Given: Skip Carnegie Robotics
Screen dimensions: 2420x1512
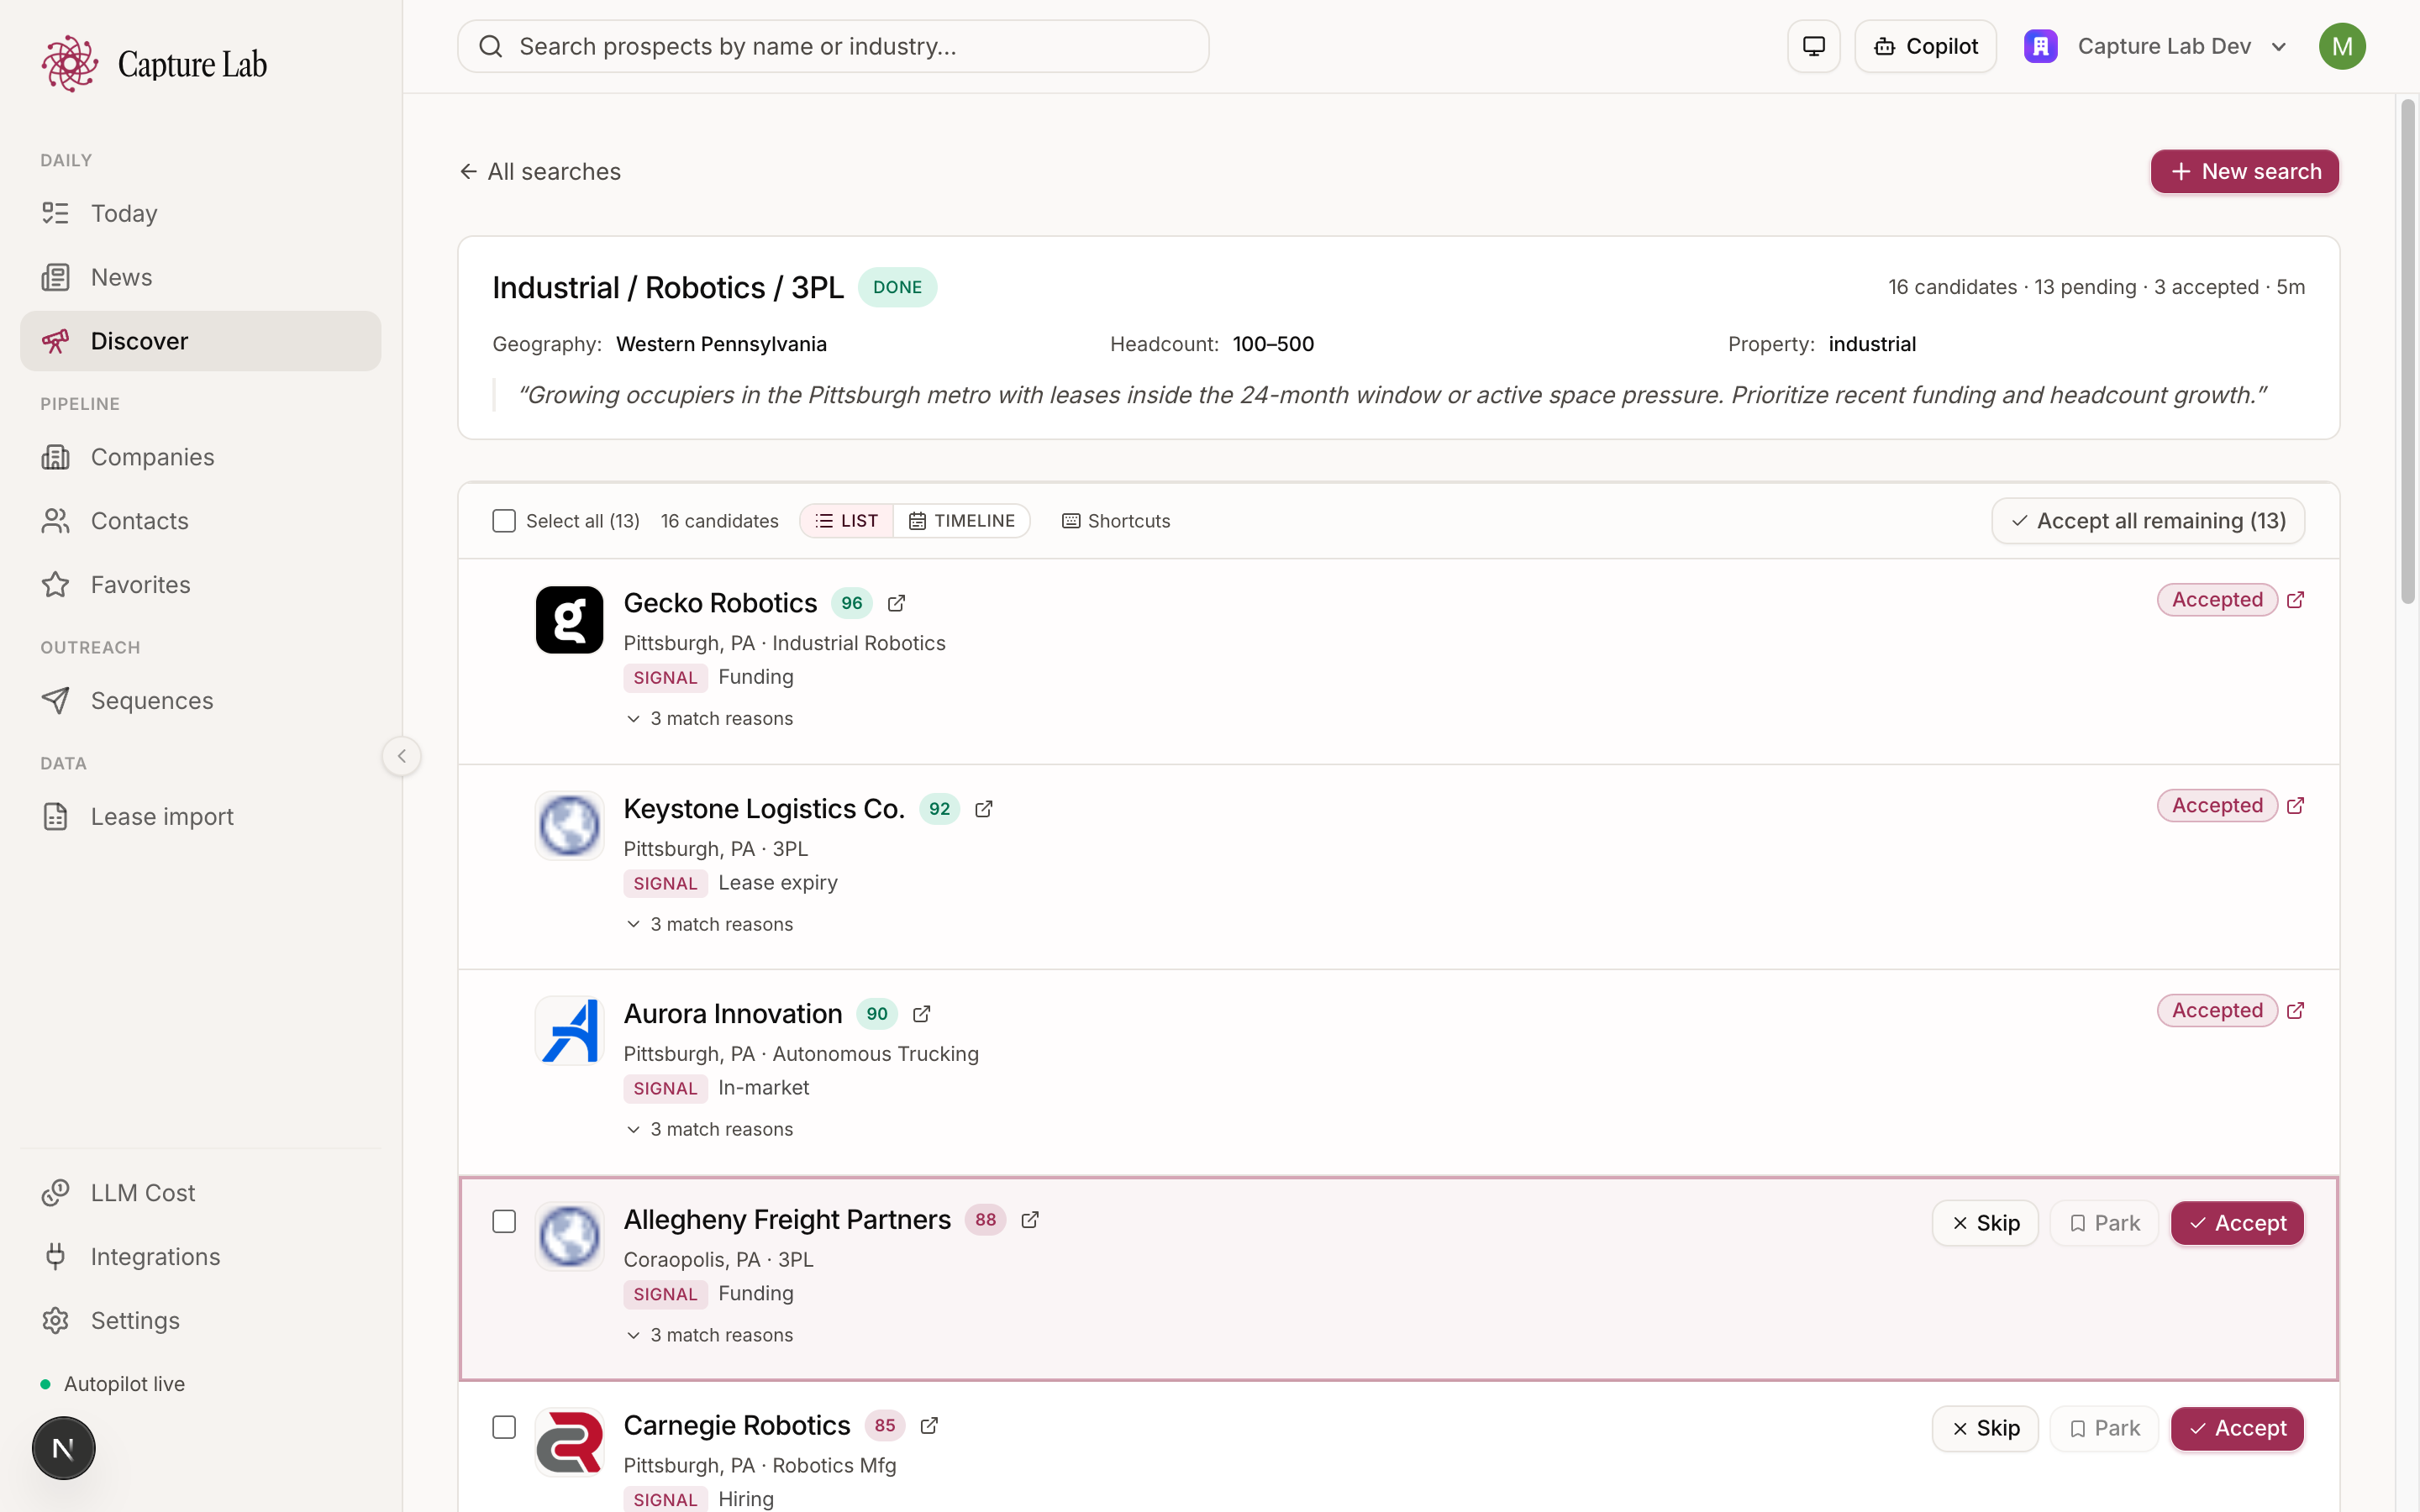Looking at the screenshot, I should pos(1985,1429).
